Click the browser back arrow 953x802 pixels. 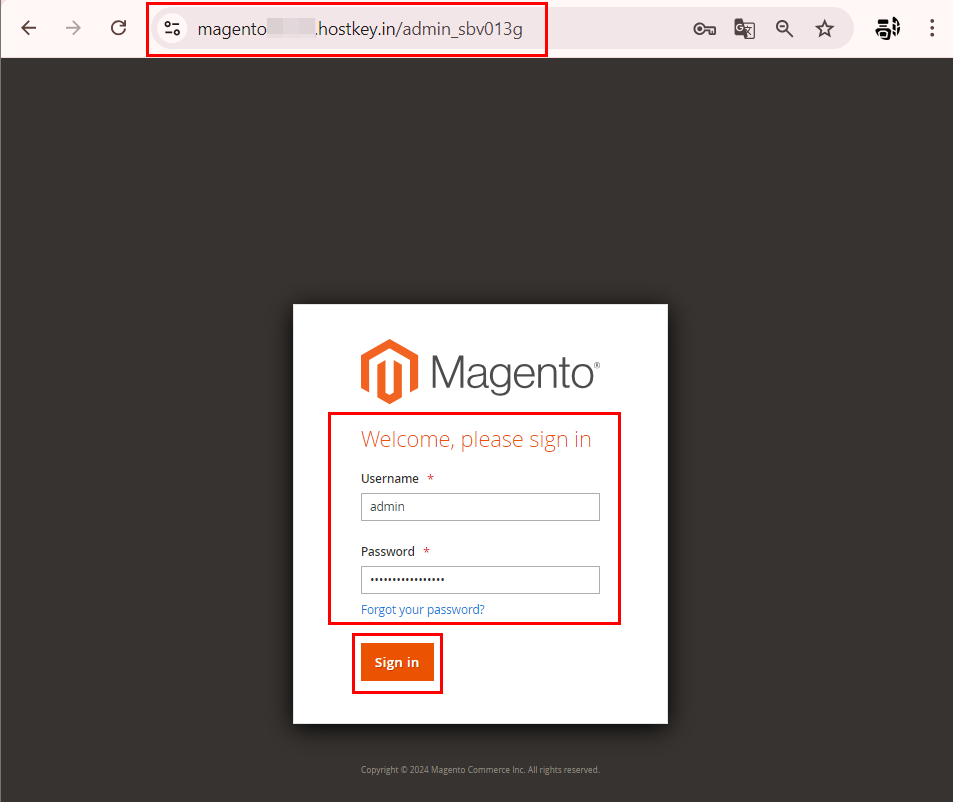coord(28,28)
